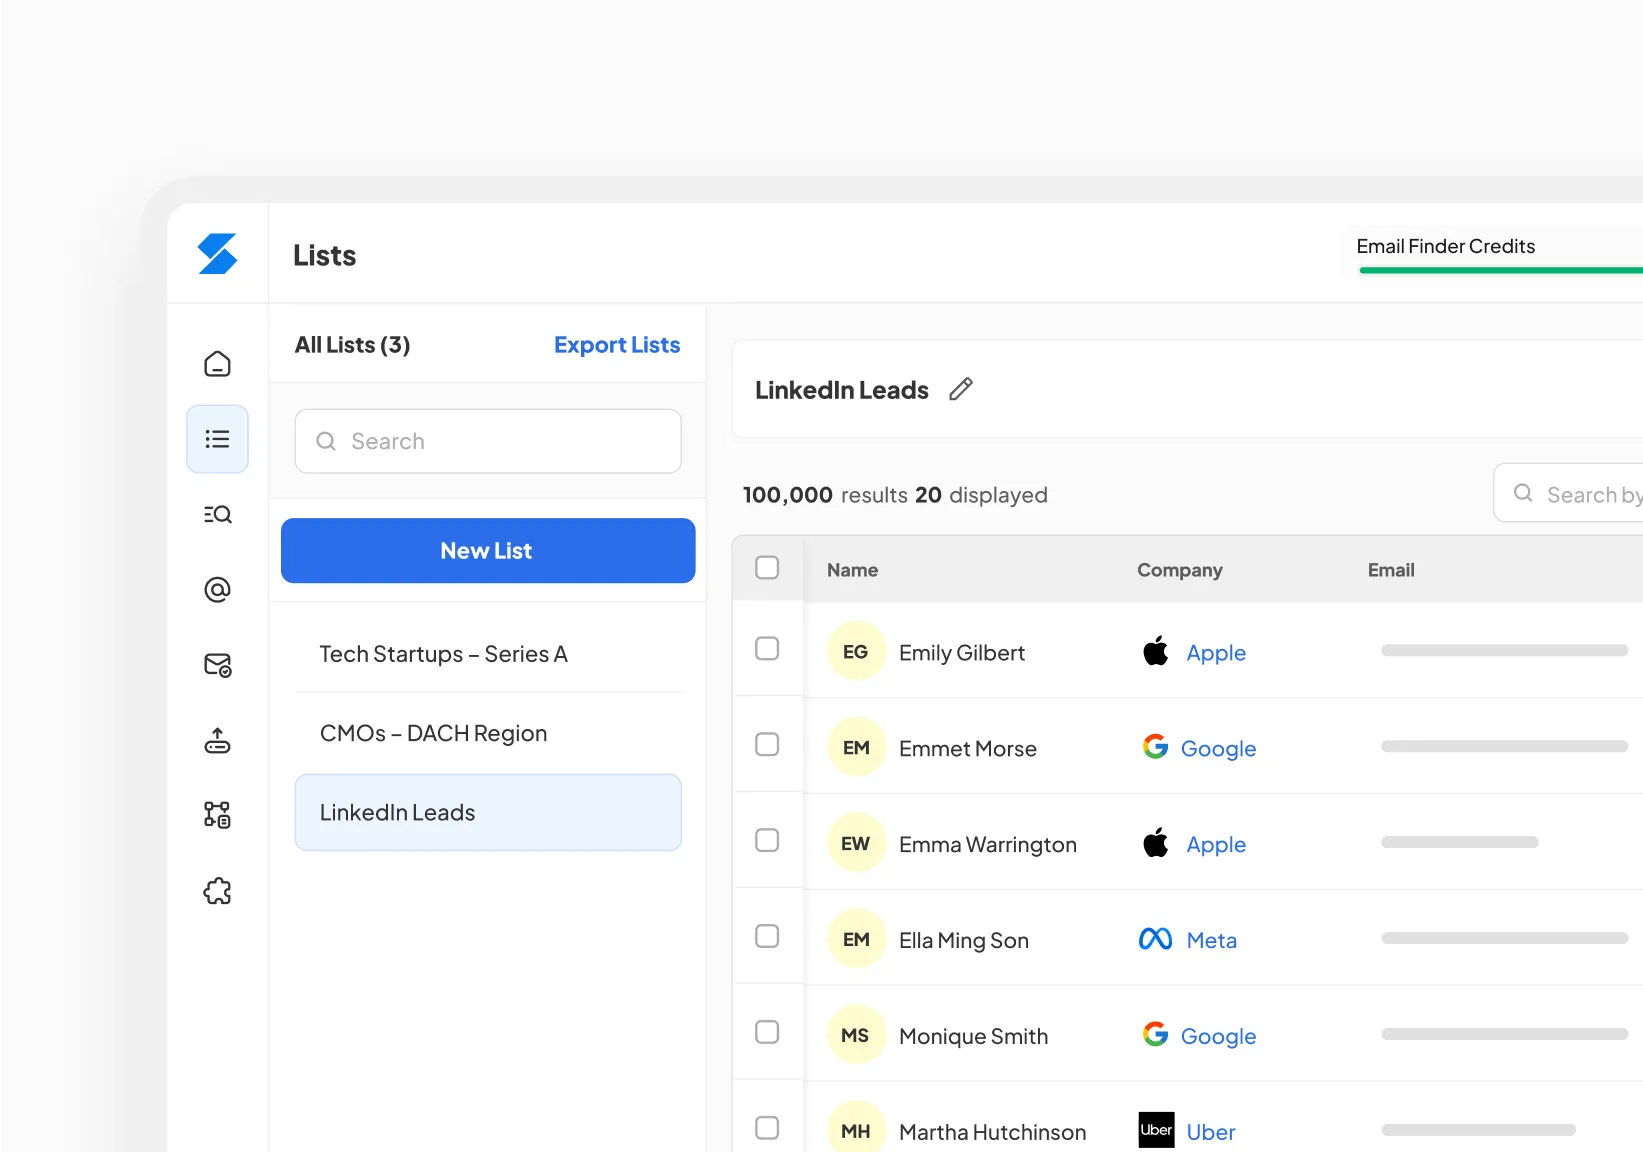Check the box for Emily Gilbert
This screenshot has width=1643, height=1152.
pos(767,649)
